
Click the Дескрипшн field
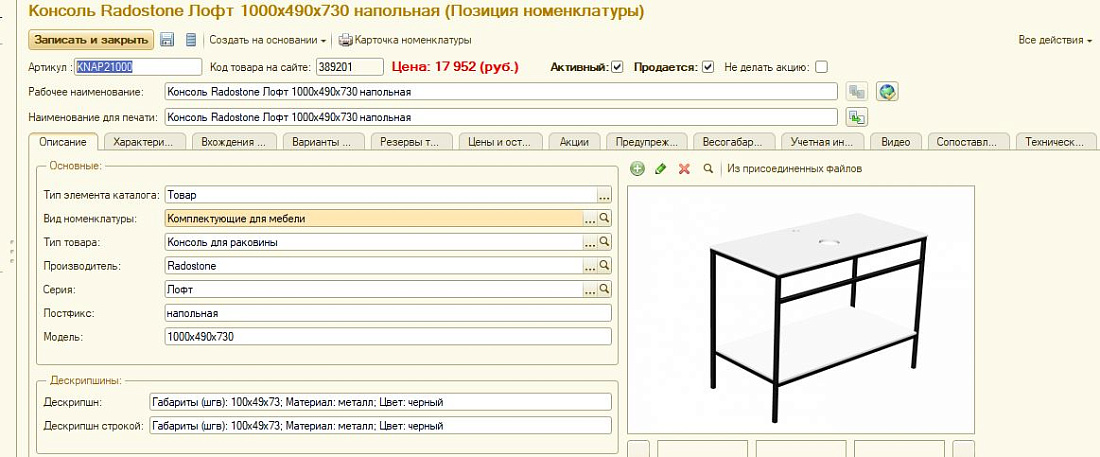pos(380,402)
